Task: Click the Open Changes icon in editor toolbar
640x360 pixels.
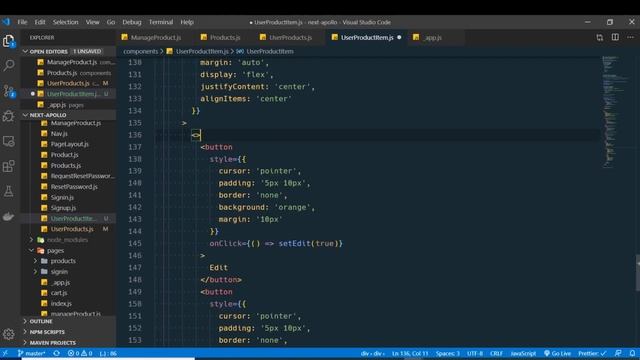Action: click(x=600, y=38)
